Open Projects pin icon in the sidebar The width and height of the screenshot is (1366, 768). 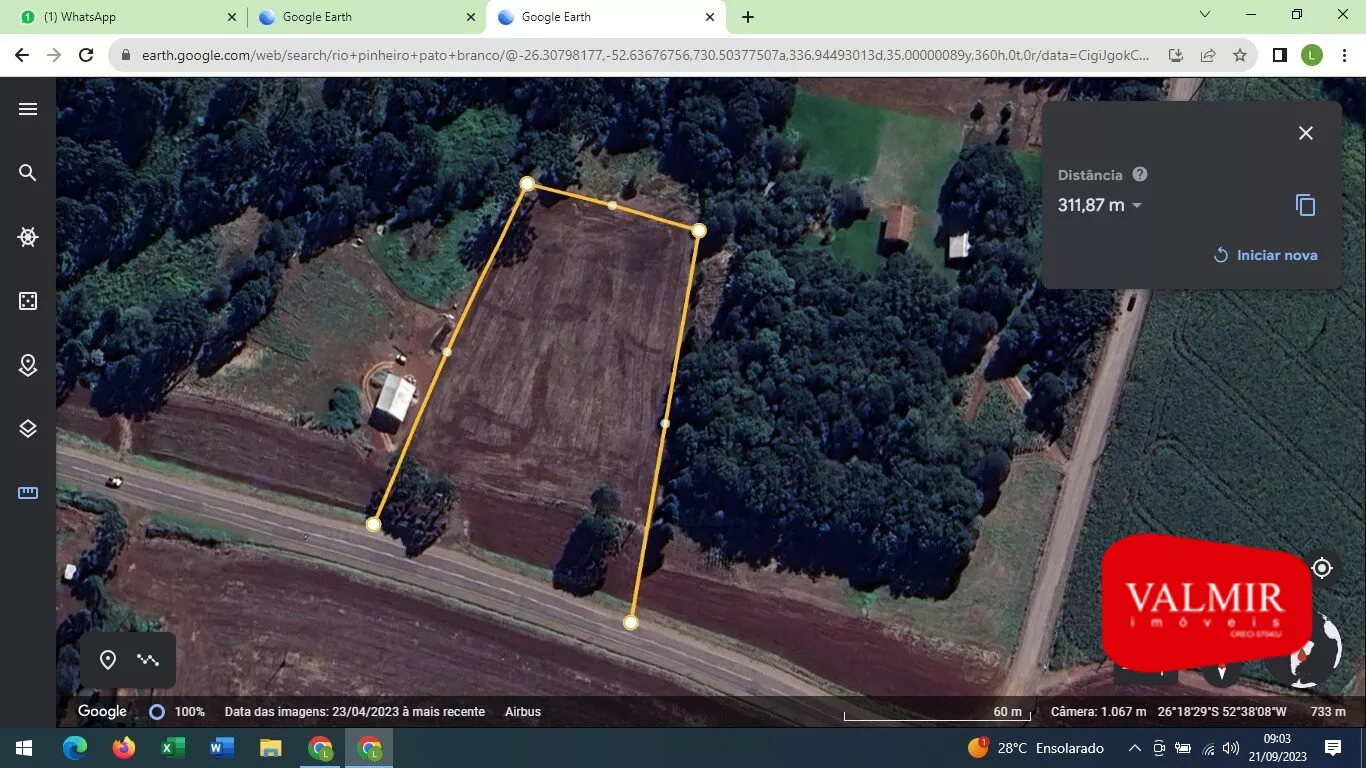28,365
